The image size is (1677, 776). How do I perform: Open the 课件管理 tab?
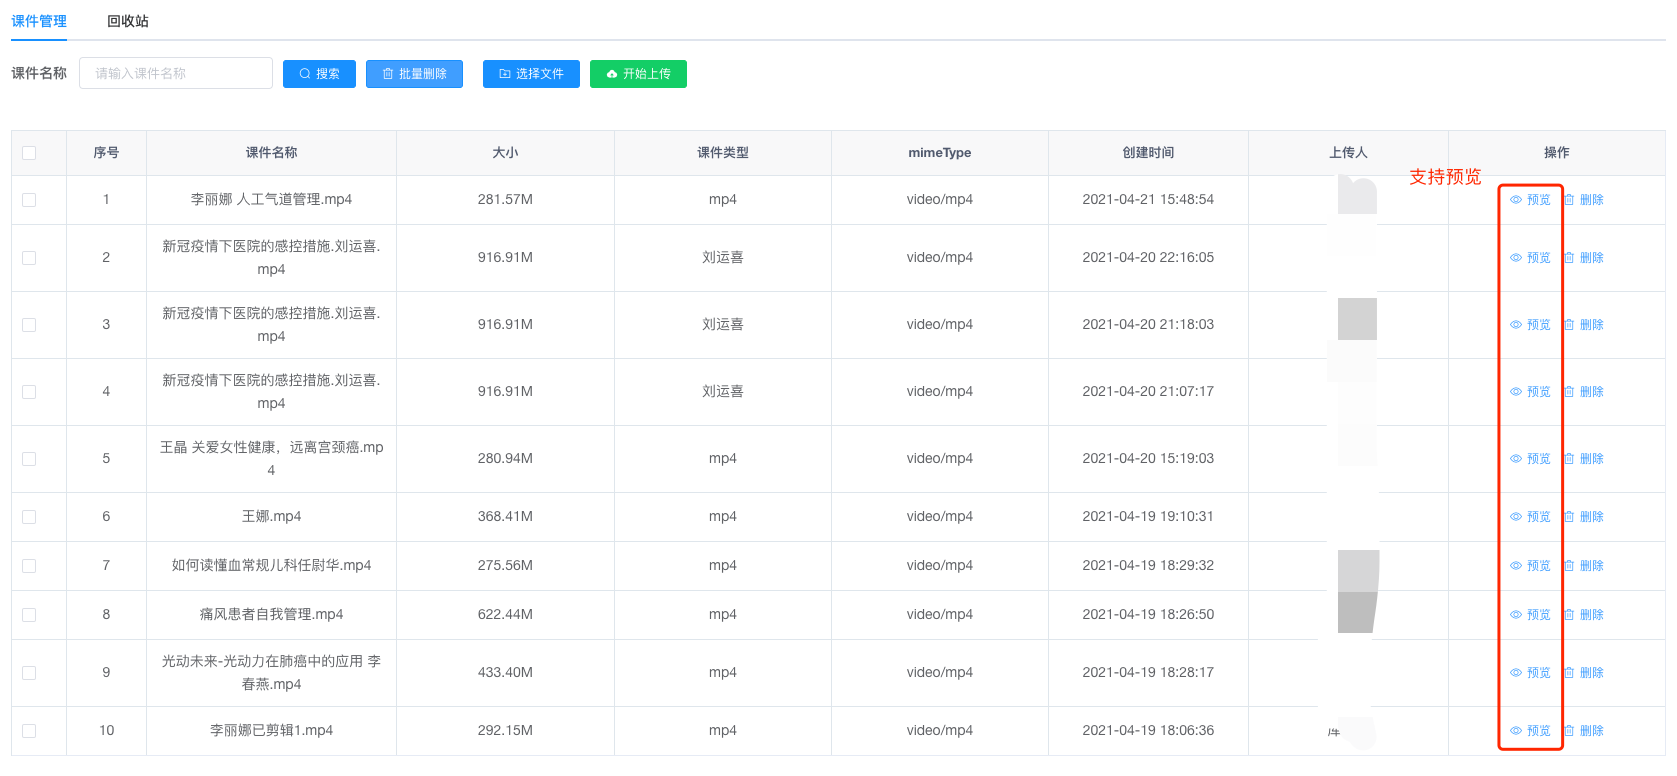(x=39, y=21)
